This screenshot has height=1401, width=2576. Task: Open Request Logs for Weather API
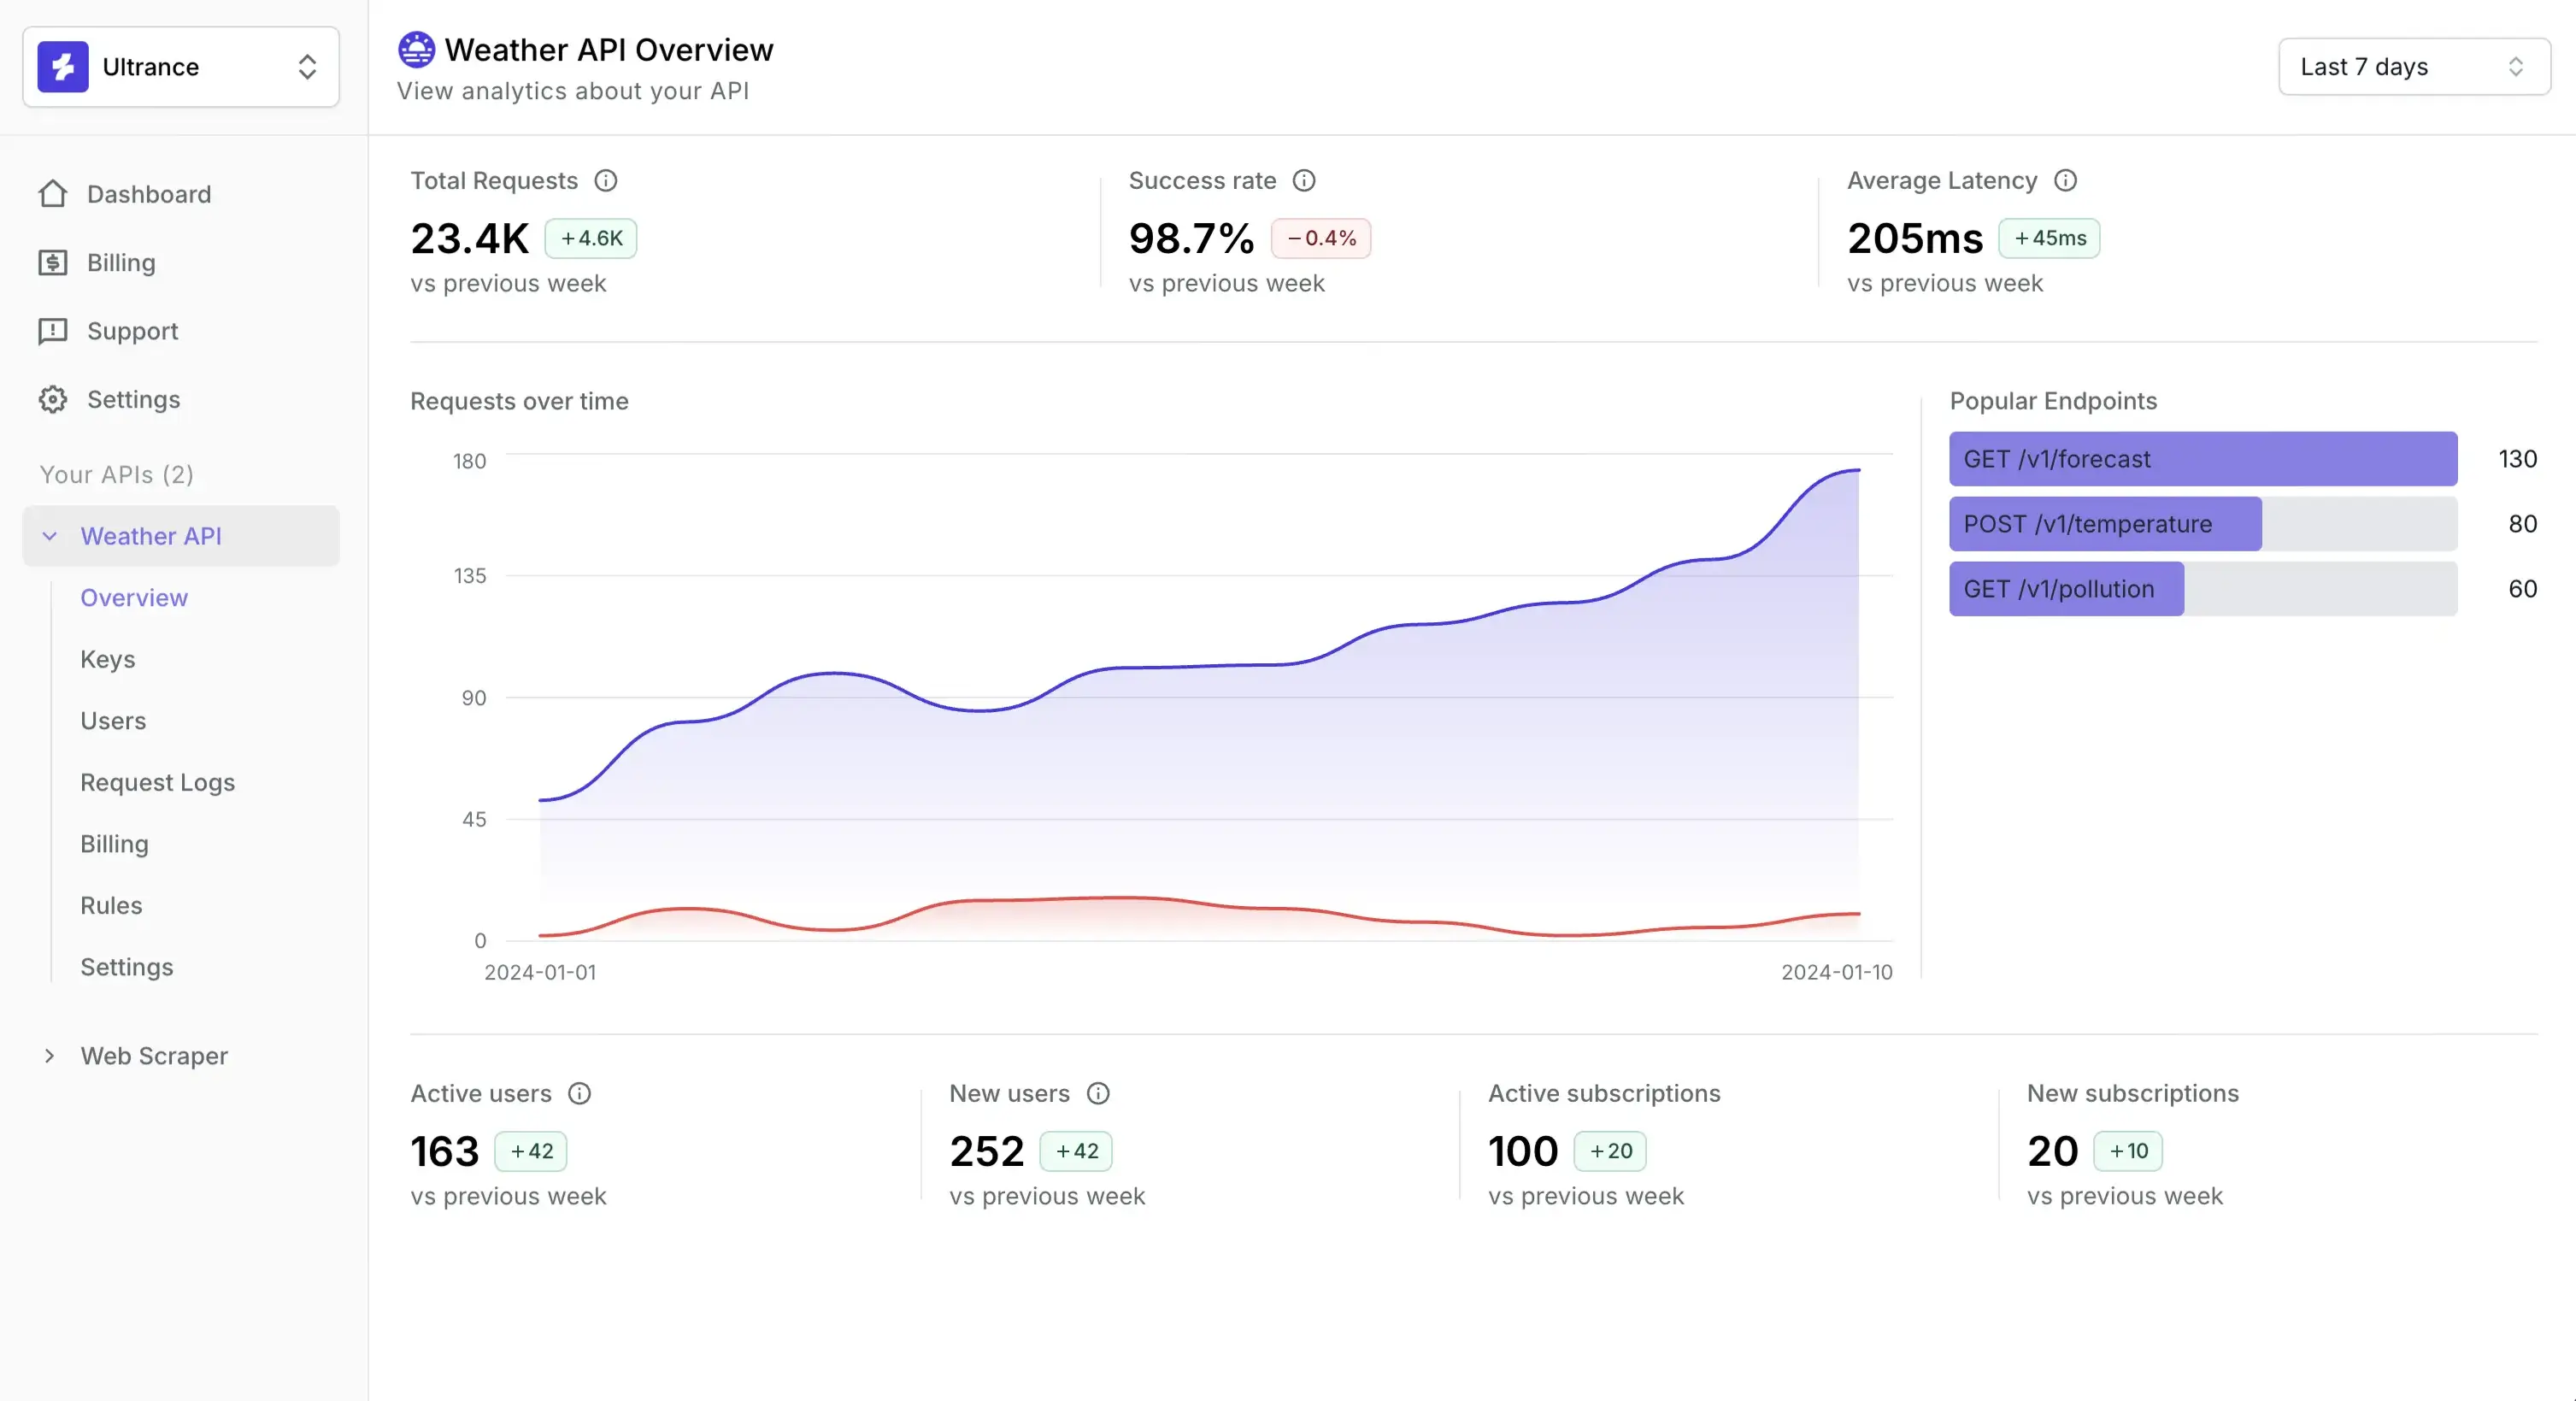tap(157, 783)
